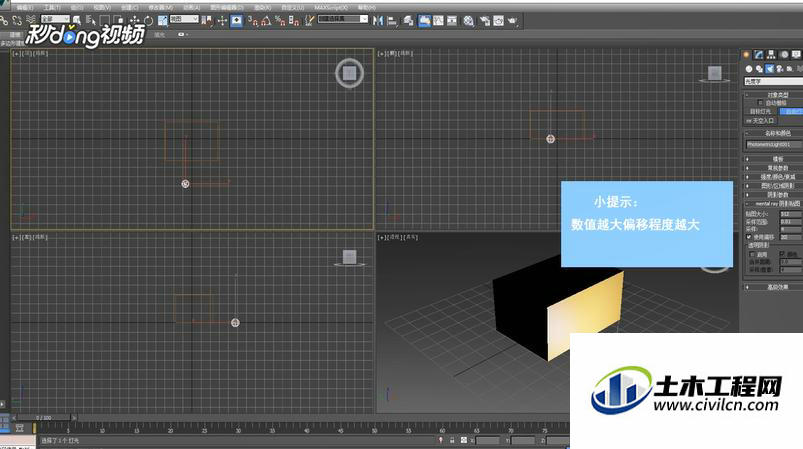The image size is (803, 449).
Task: Activate the Bind to Space Warp tool
Action: click(31, 20)
